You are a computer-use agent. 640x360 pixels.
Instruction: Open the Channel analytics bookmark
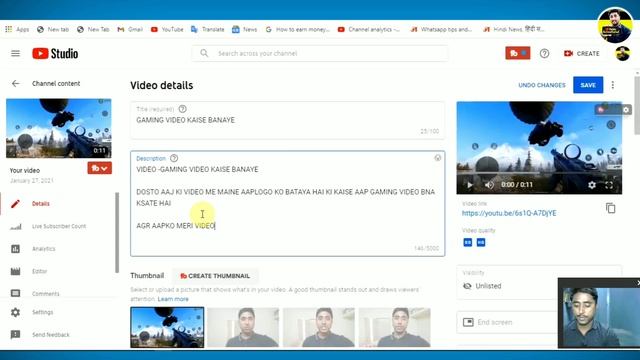pyautogui.click(x=369, y=29)
